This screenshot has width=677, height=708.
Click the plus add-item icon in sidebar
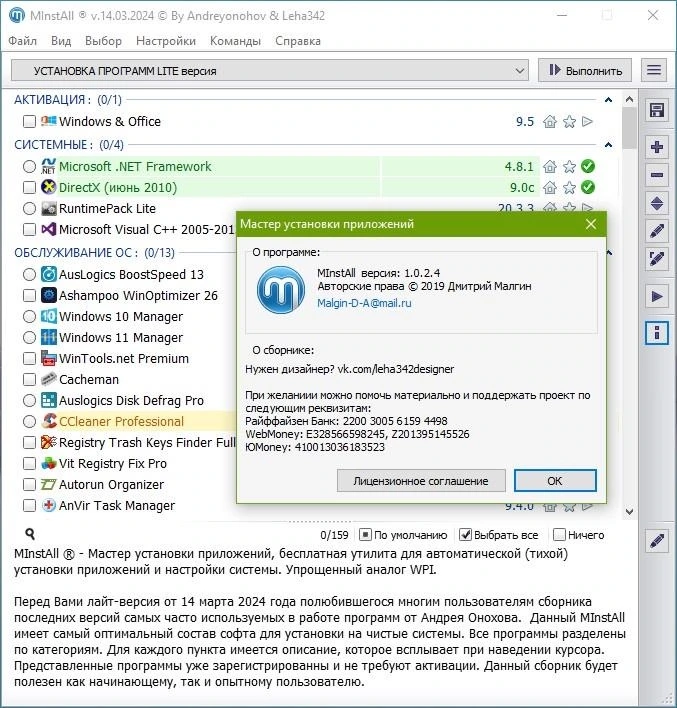[657, 147]
